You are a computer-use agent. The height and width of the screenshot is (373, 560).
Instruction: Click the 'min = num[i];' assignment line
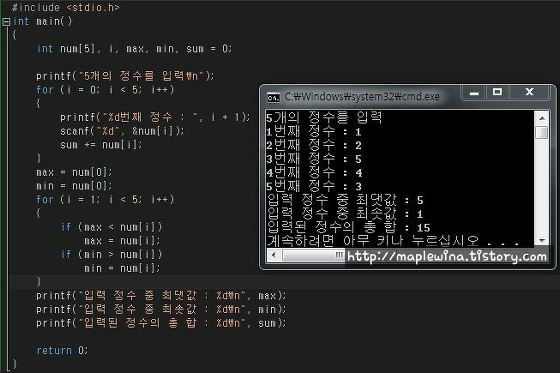(122, 268)
